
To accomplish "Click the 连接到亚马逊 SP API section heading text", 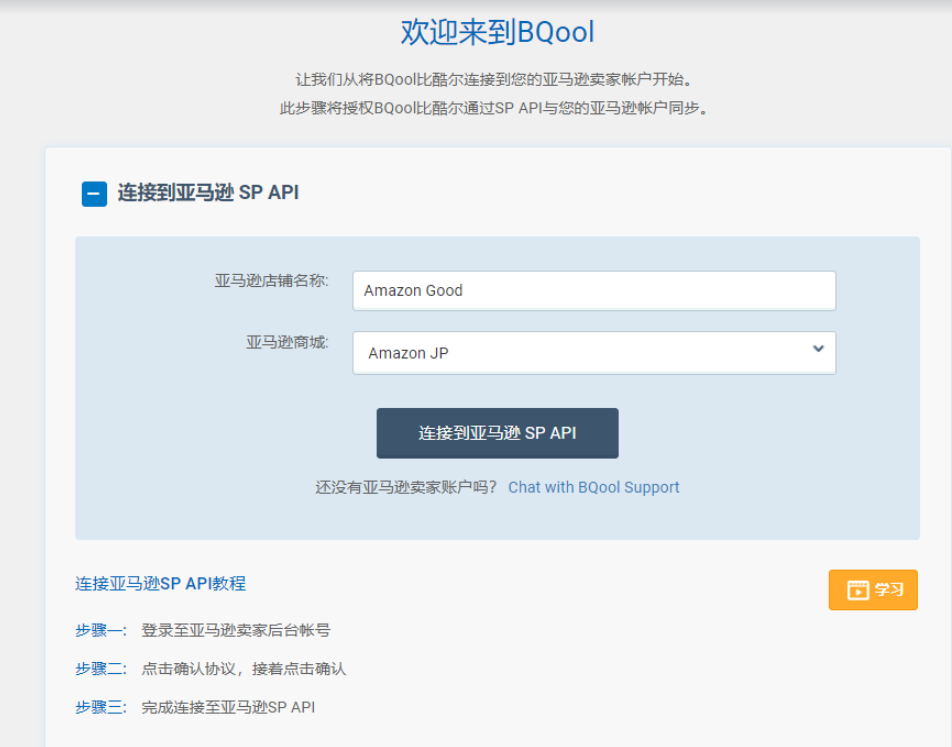I will 208,193.
